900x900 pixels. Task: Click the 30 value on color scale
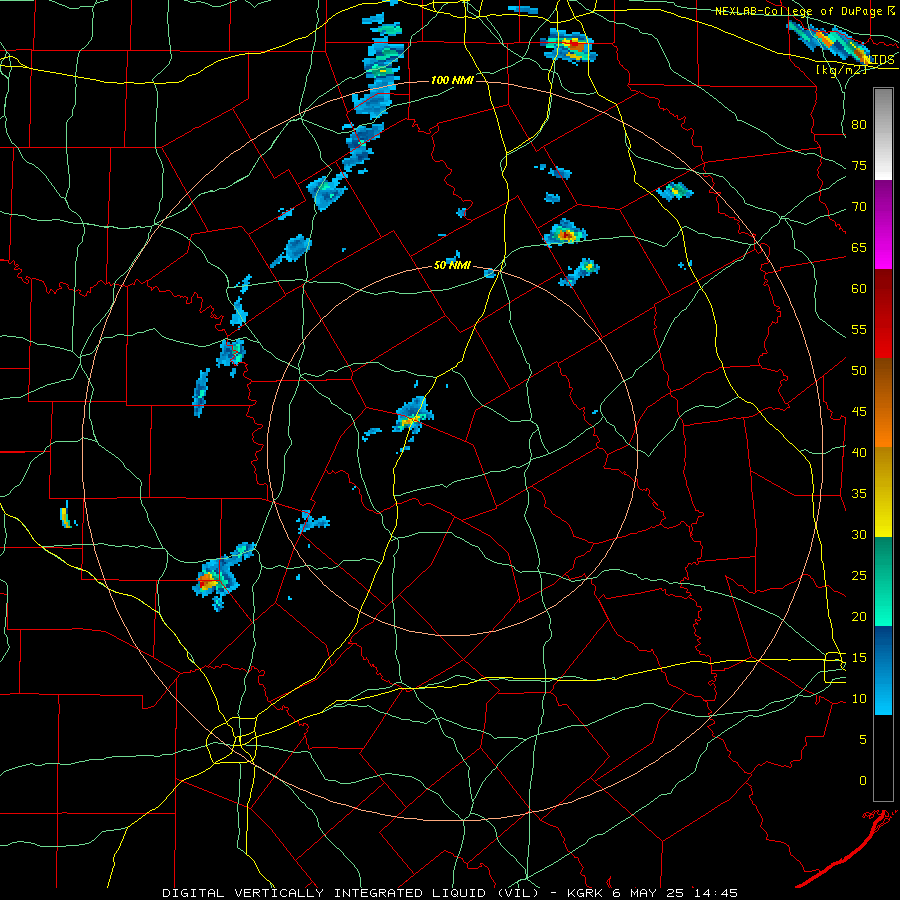(x=859, y=535)
